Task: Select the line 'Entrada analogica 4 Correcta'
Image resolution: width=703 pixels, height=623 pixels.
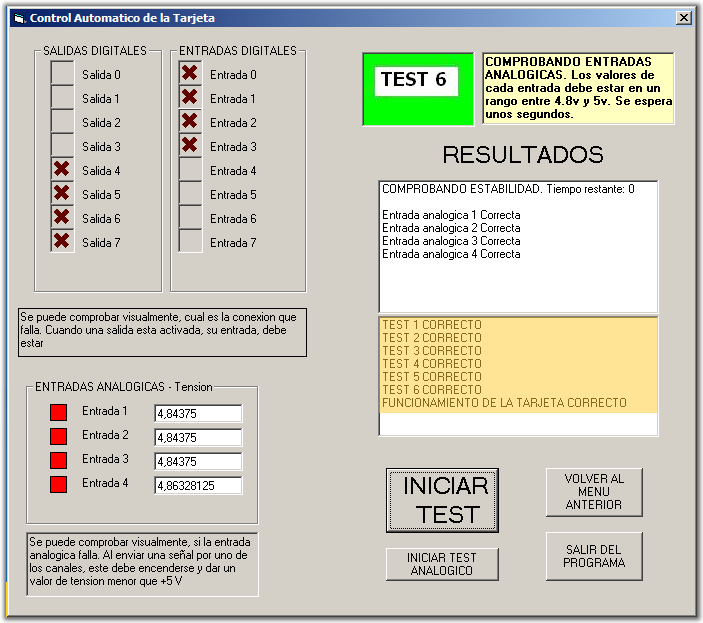Action: [451, 254]
